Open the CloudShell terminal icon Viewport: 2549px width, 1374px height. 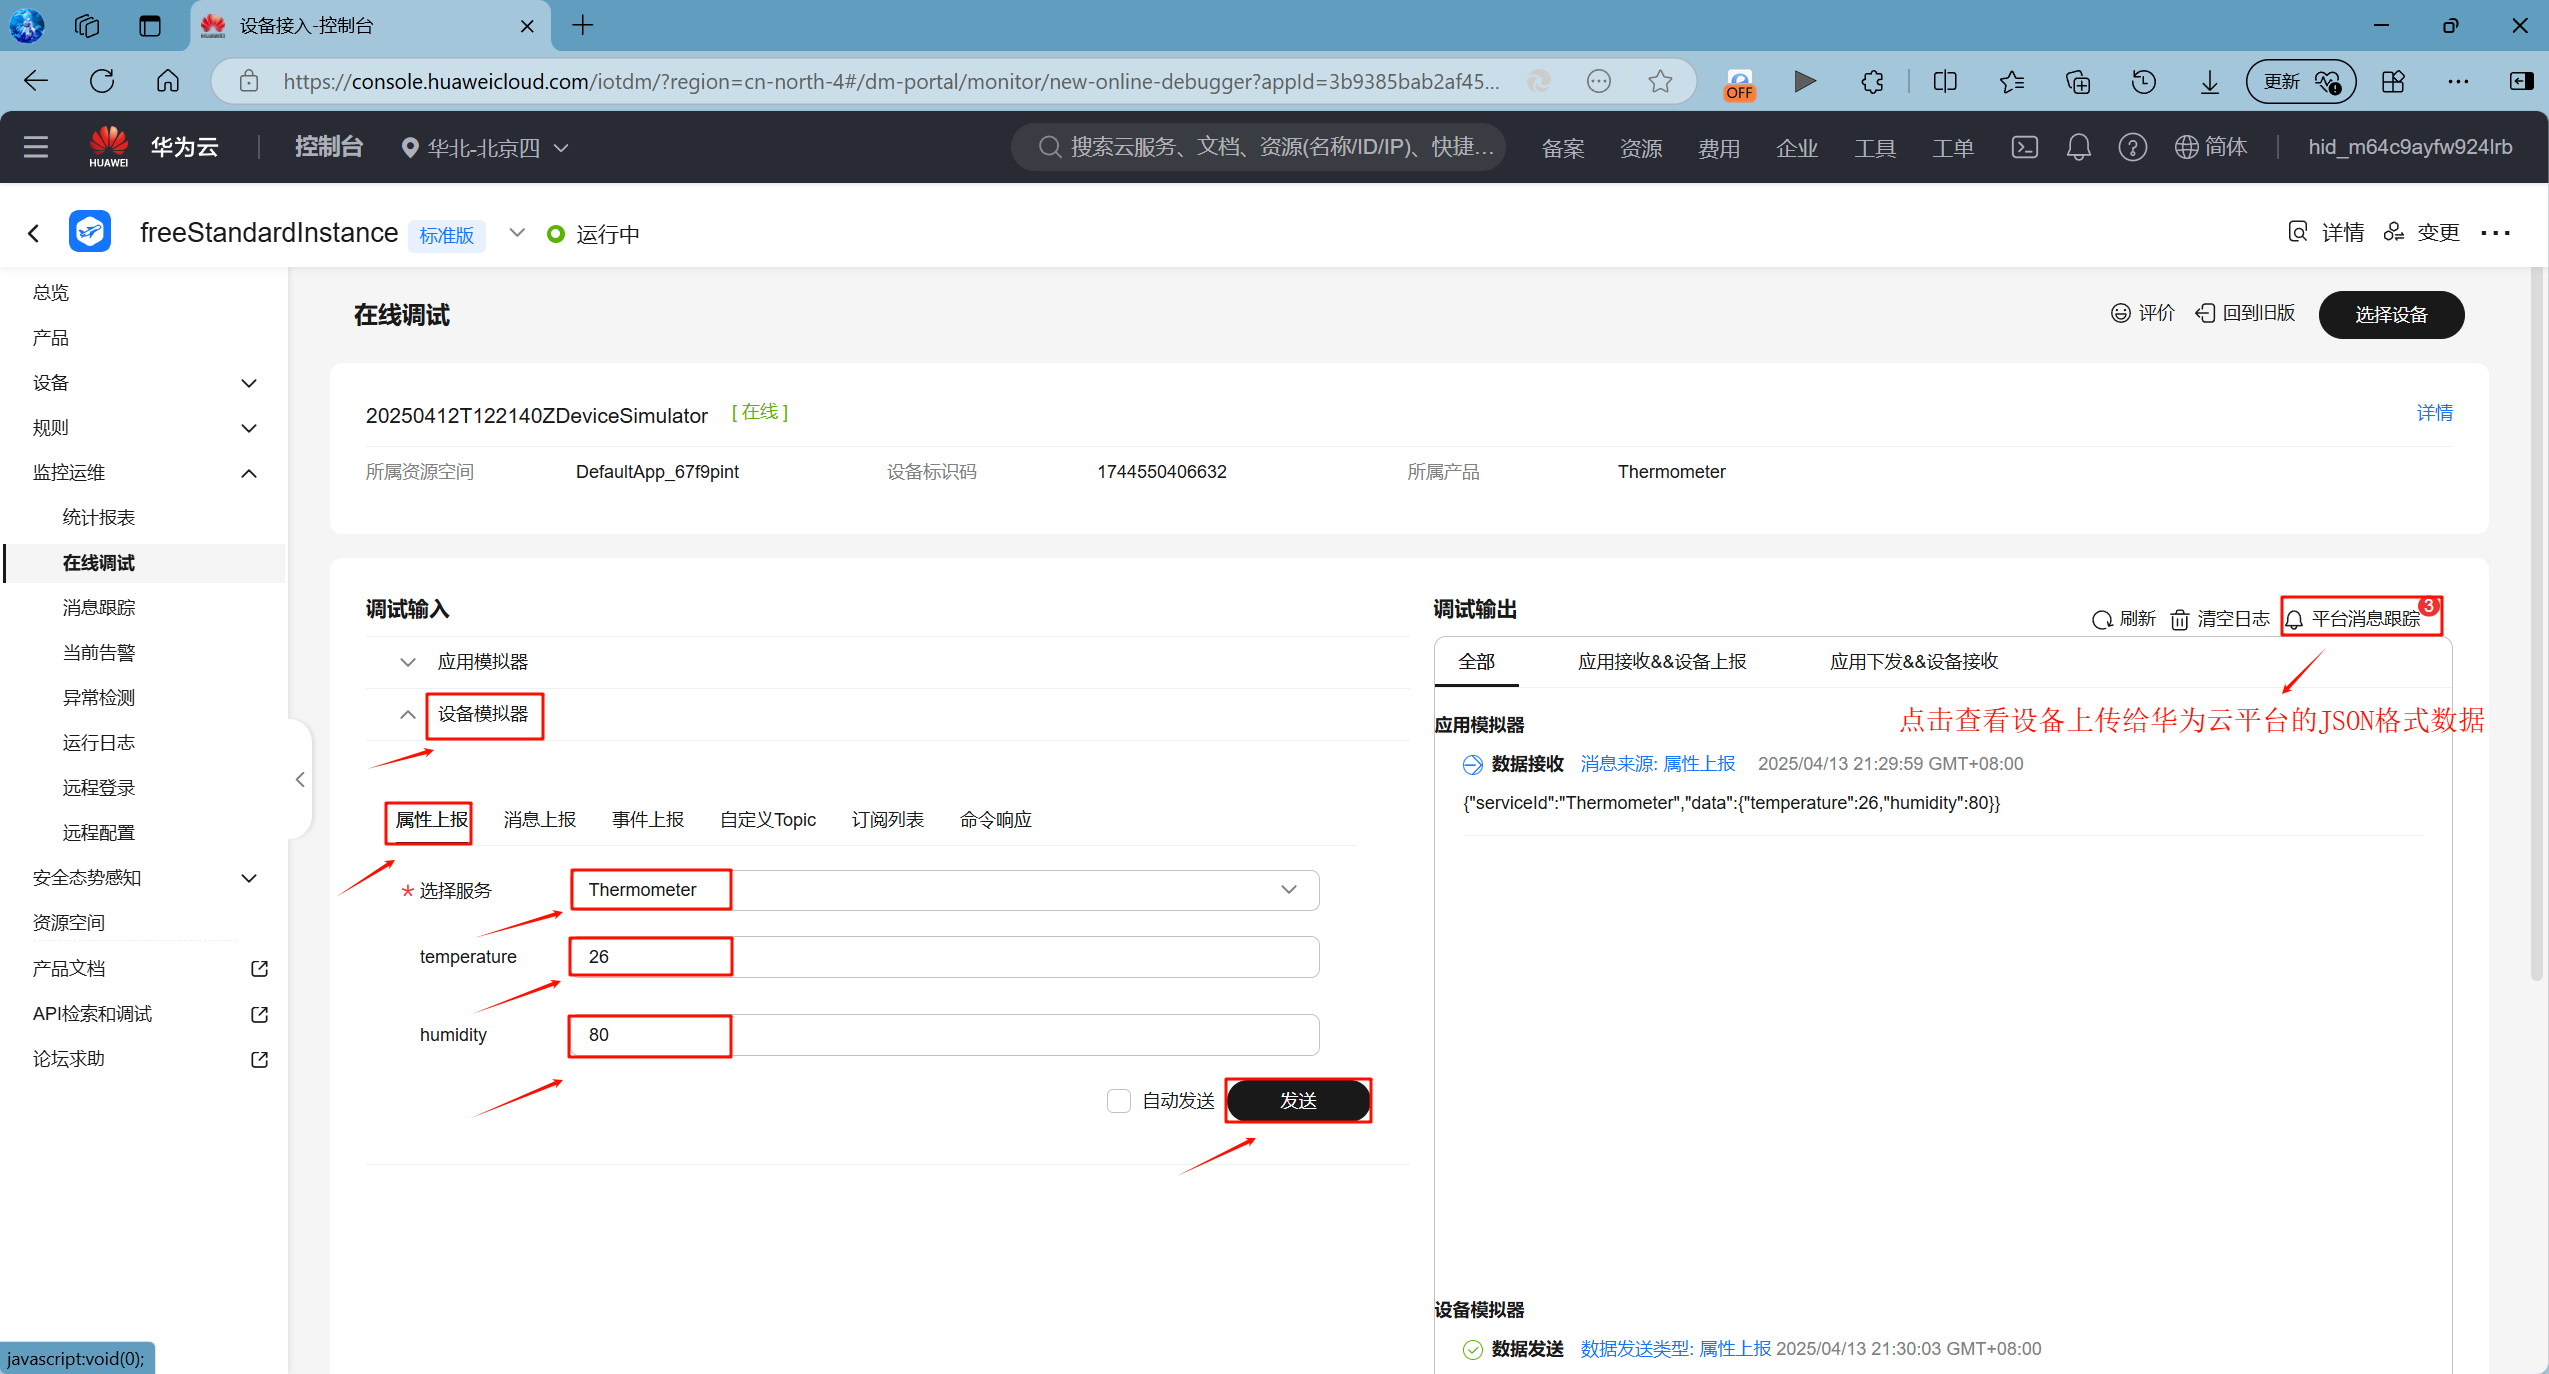tap(2024, 147)
